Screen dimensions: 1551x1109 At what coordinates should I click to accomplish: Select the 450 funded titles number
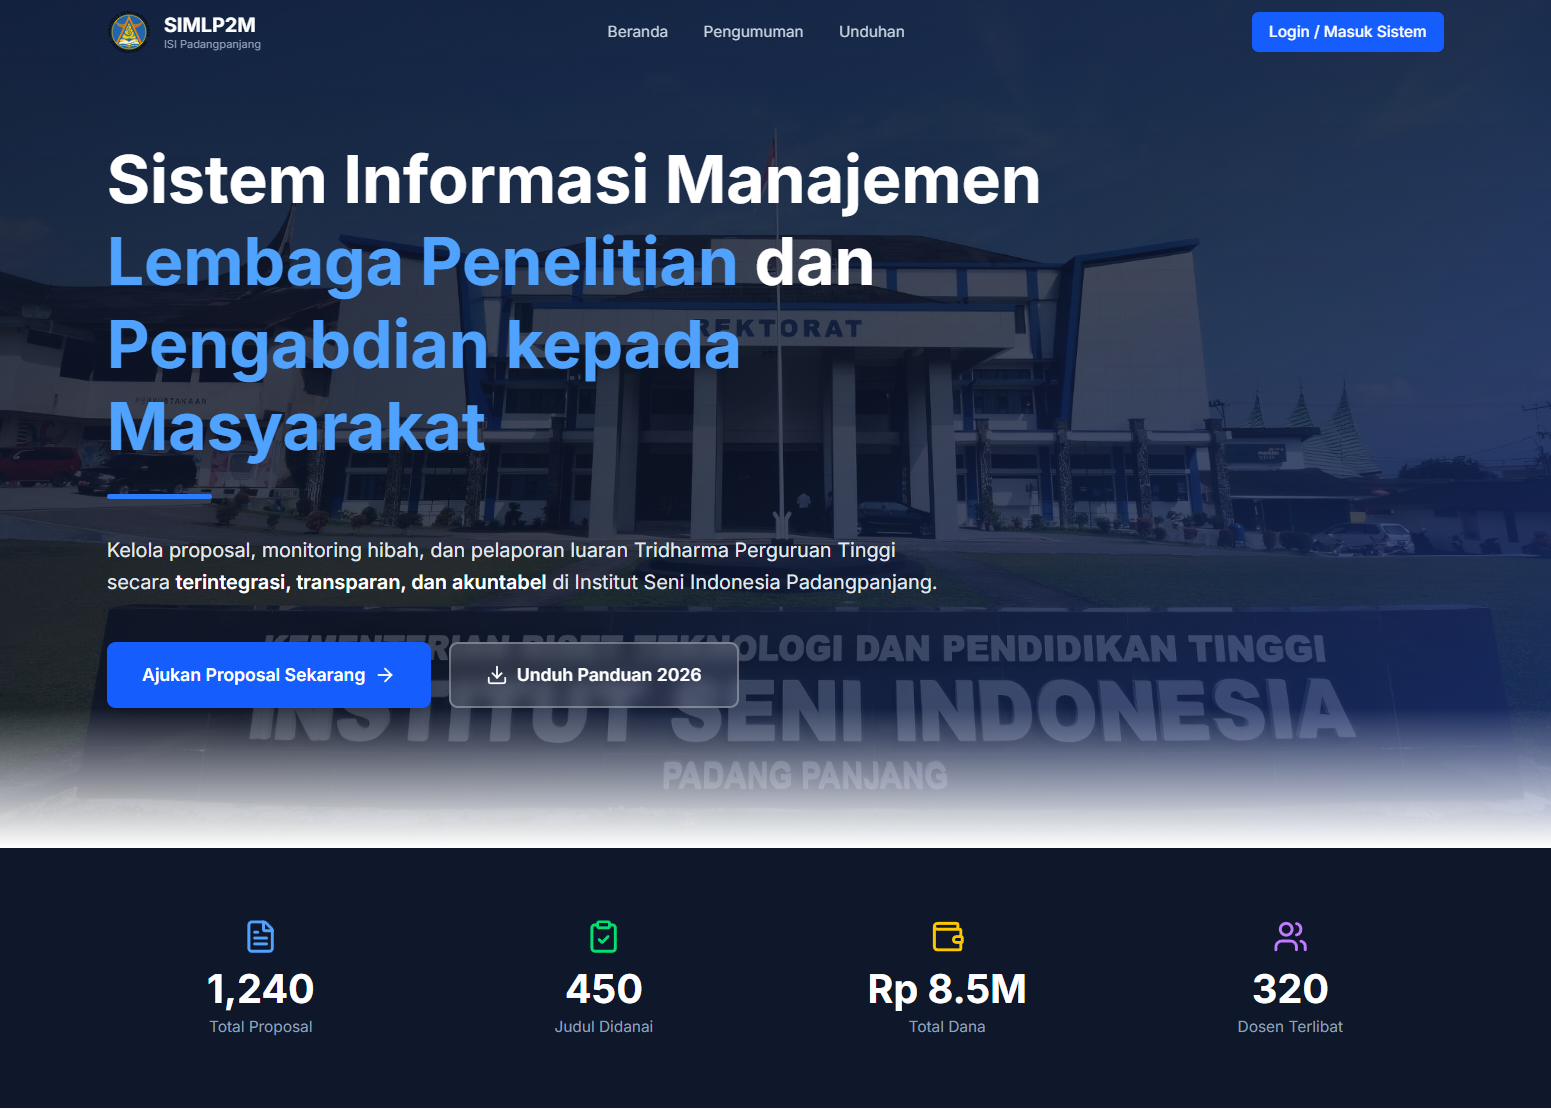click(603, 989)
